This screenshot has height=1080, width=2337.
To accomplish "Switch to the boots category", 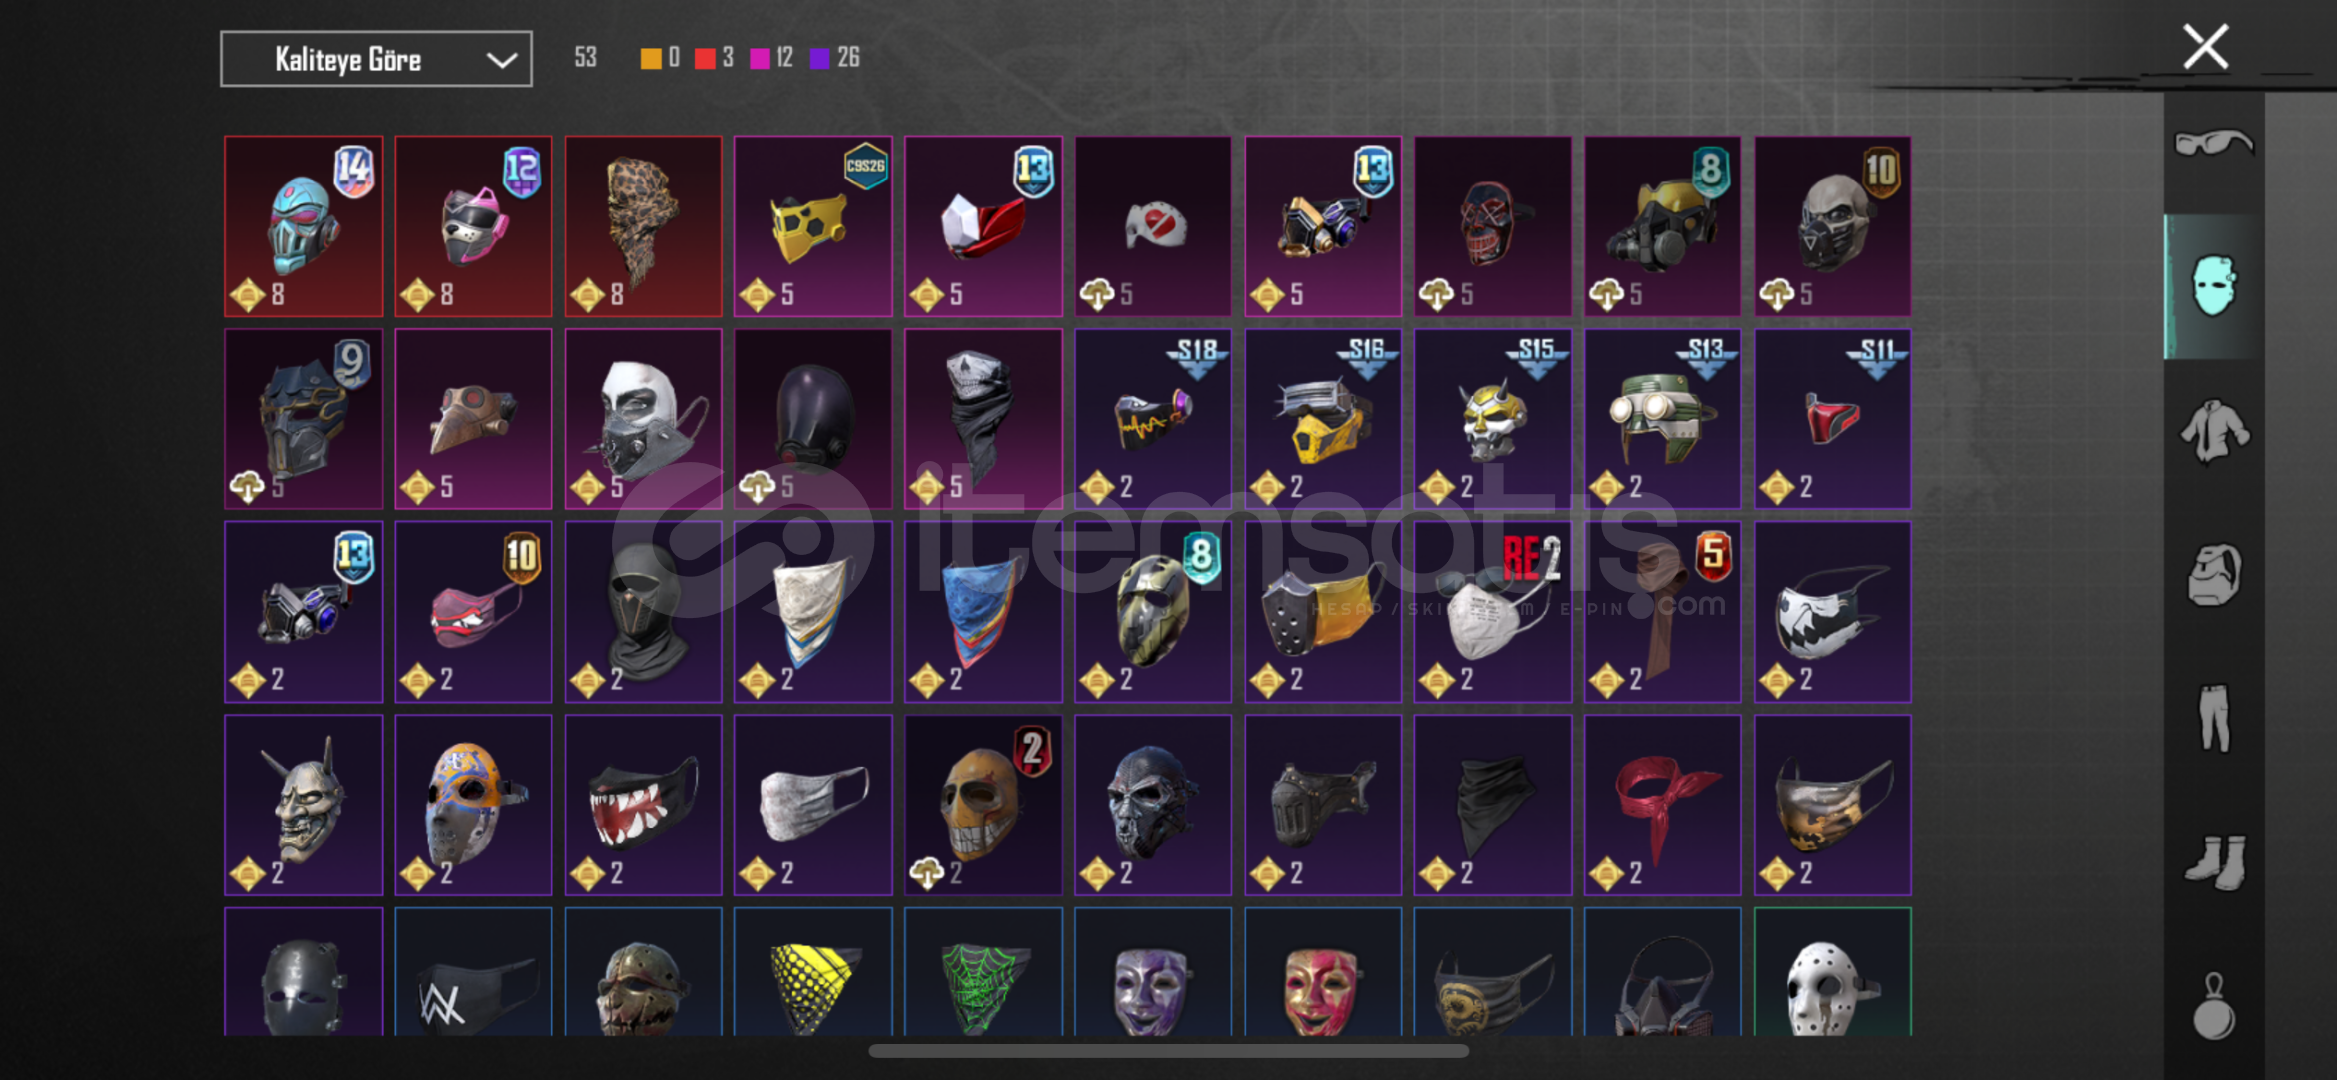I will (x=2214, y=862).
